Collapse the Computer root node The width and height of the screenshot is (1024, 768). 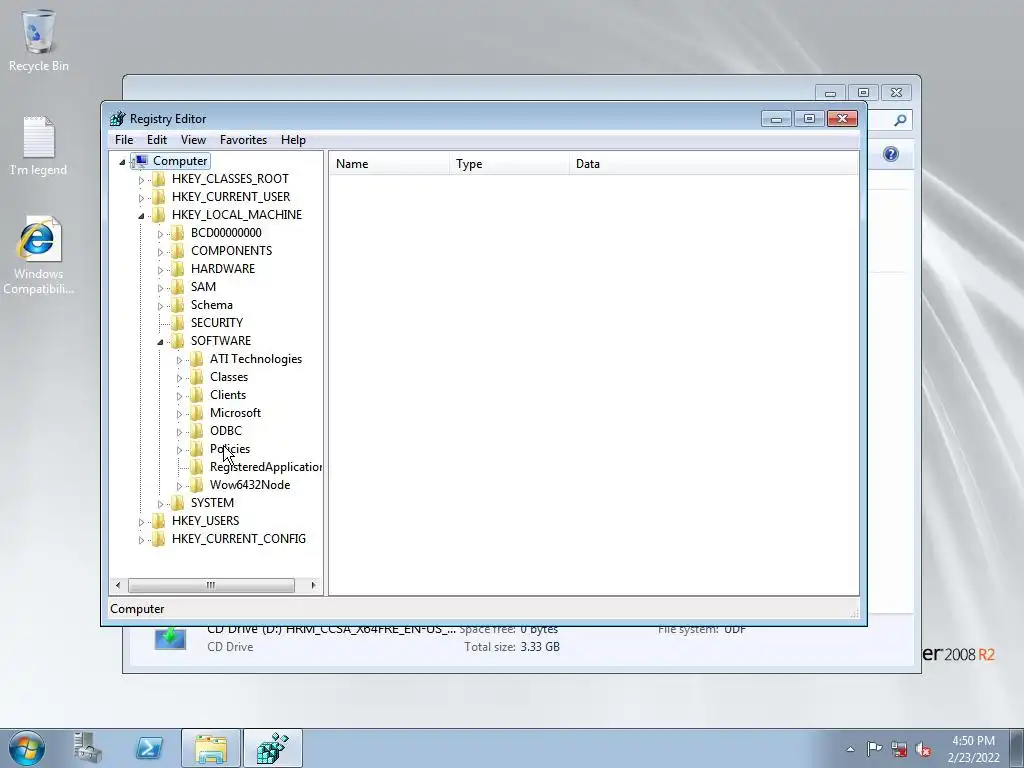(122, 162)
